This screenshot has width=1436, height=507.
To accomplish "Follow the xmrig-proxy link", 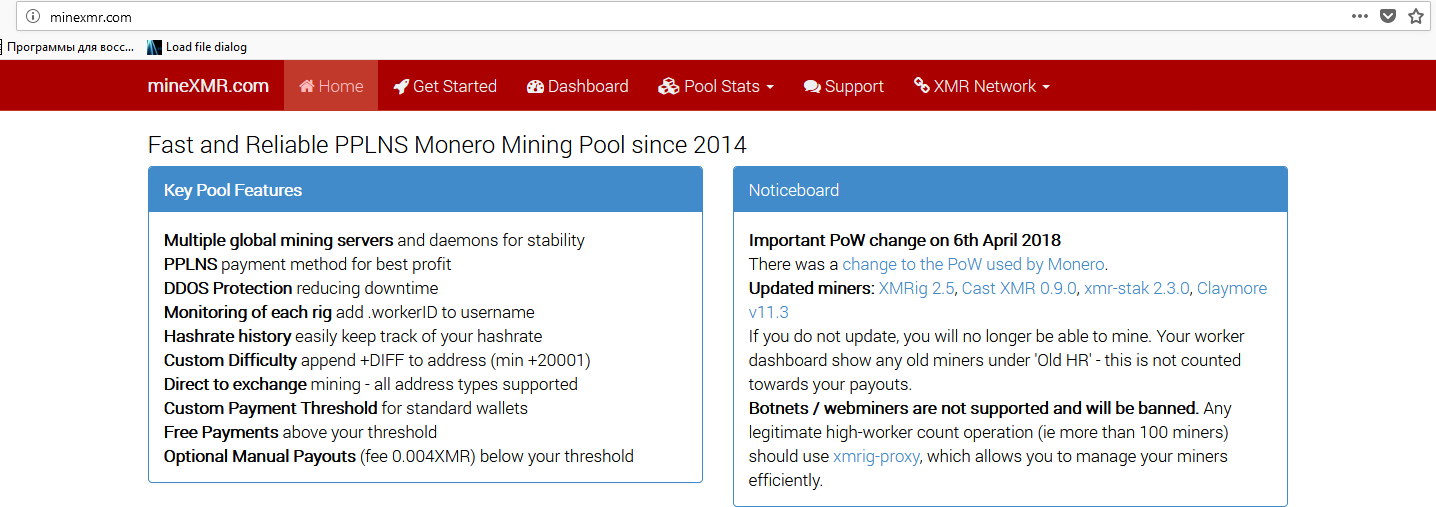I will point(876,456).
